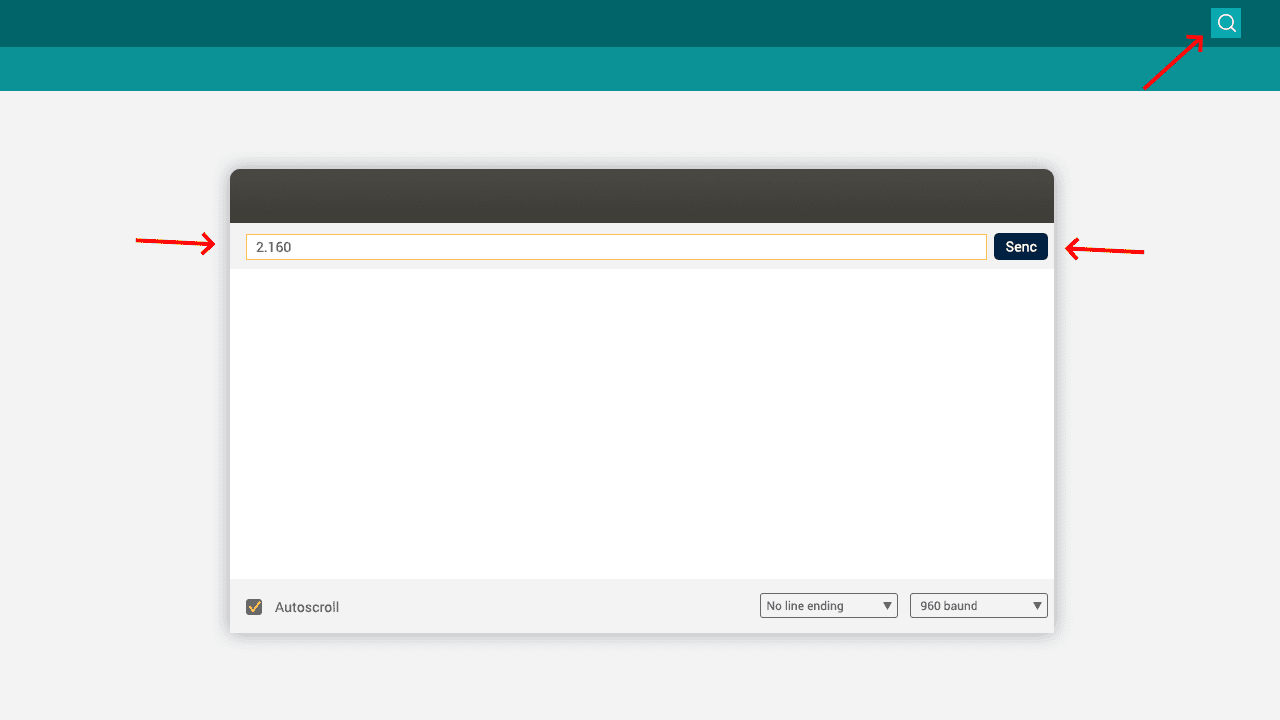The width and height of the screenshot is (1280, 720).
Task: Click the red arrow right of Send button
Action: pyautogui.click(x=1104, y=249)
